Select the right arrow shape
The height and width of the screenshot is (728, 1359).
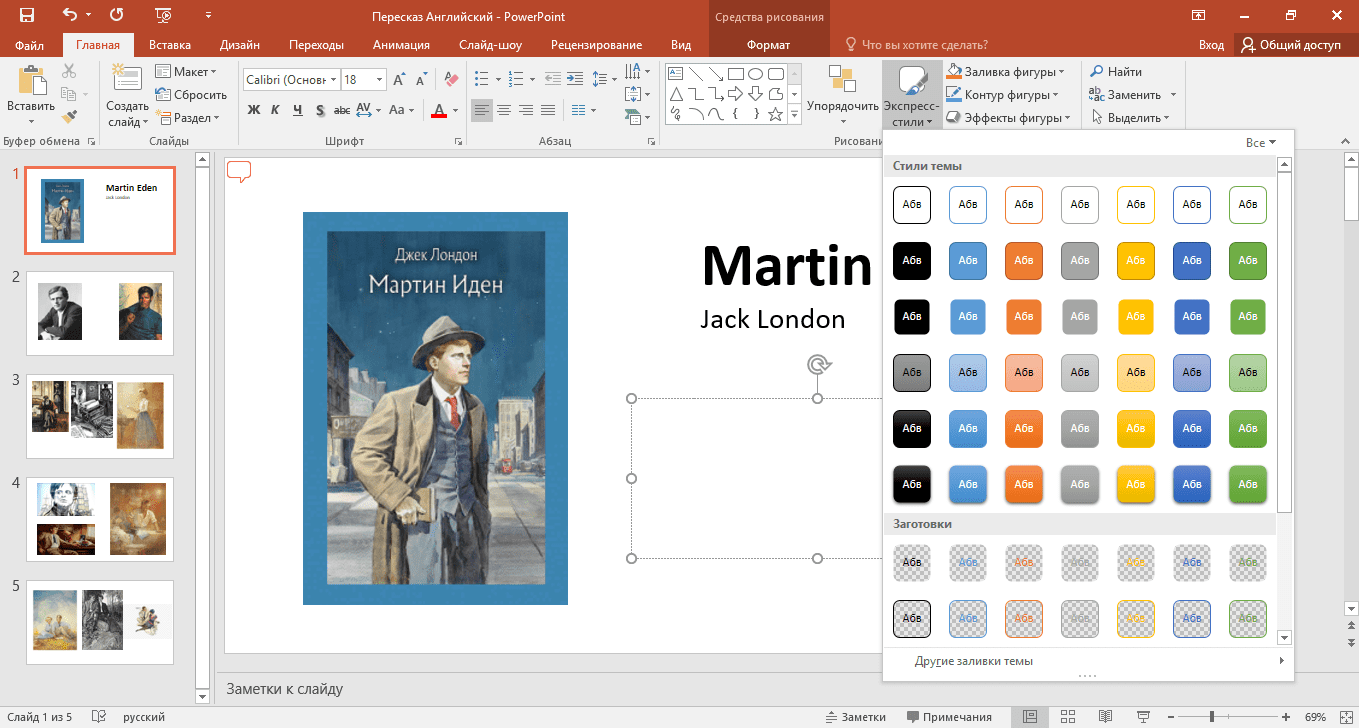pyautogui.click(x=735, y=94)
